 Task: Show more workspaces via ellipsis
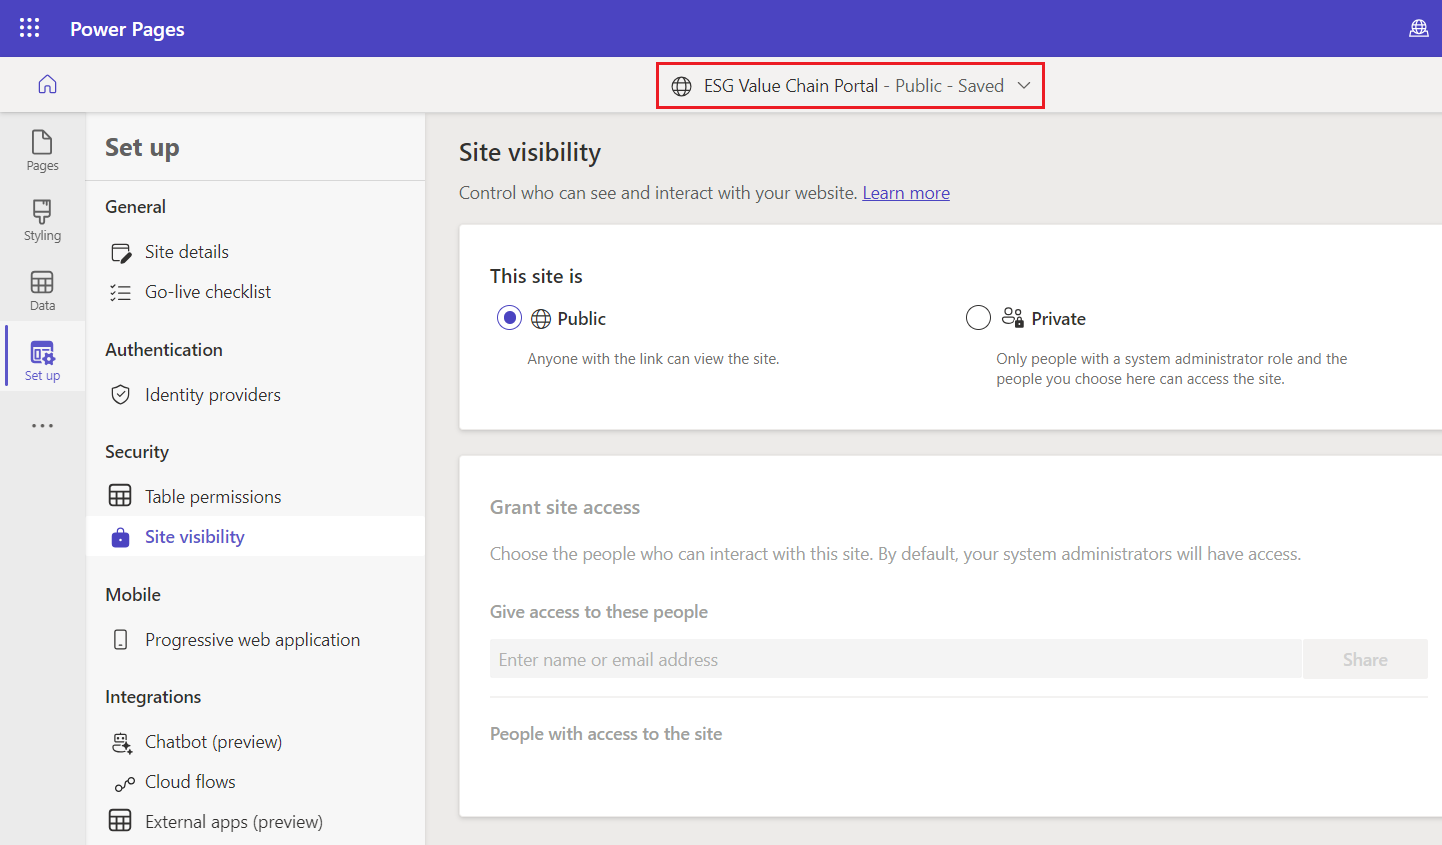point(42,426)
